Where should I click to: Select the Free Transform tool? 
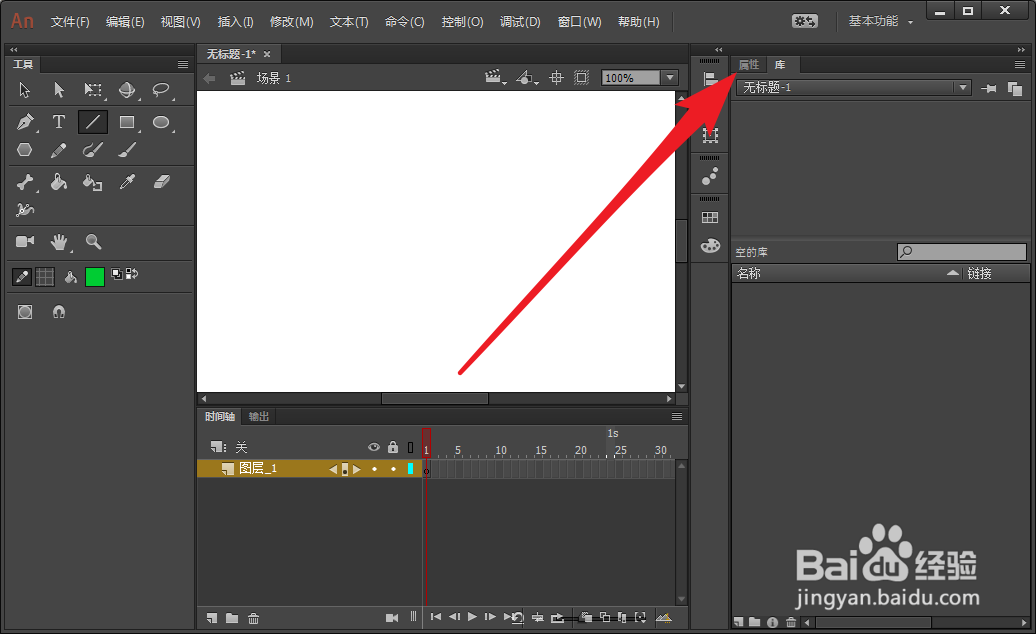(92, 89)
